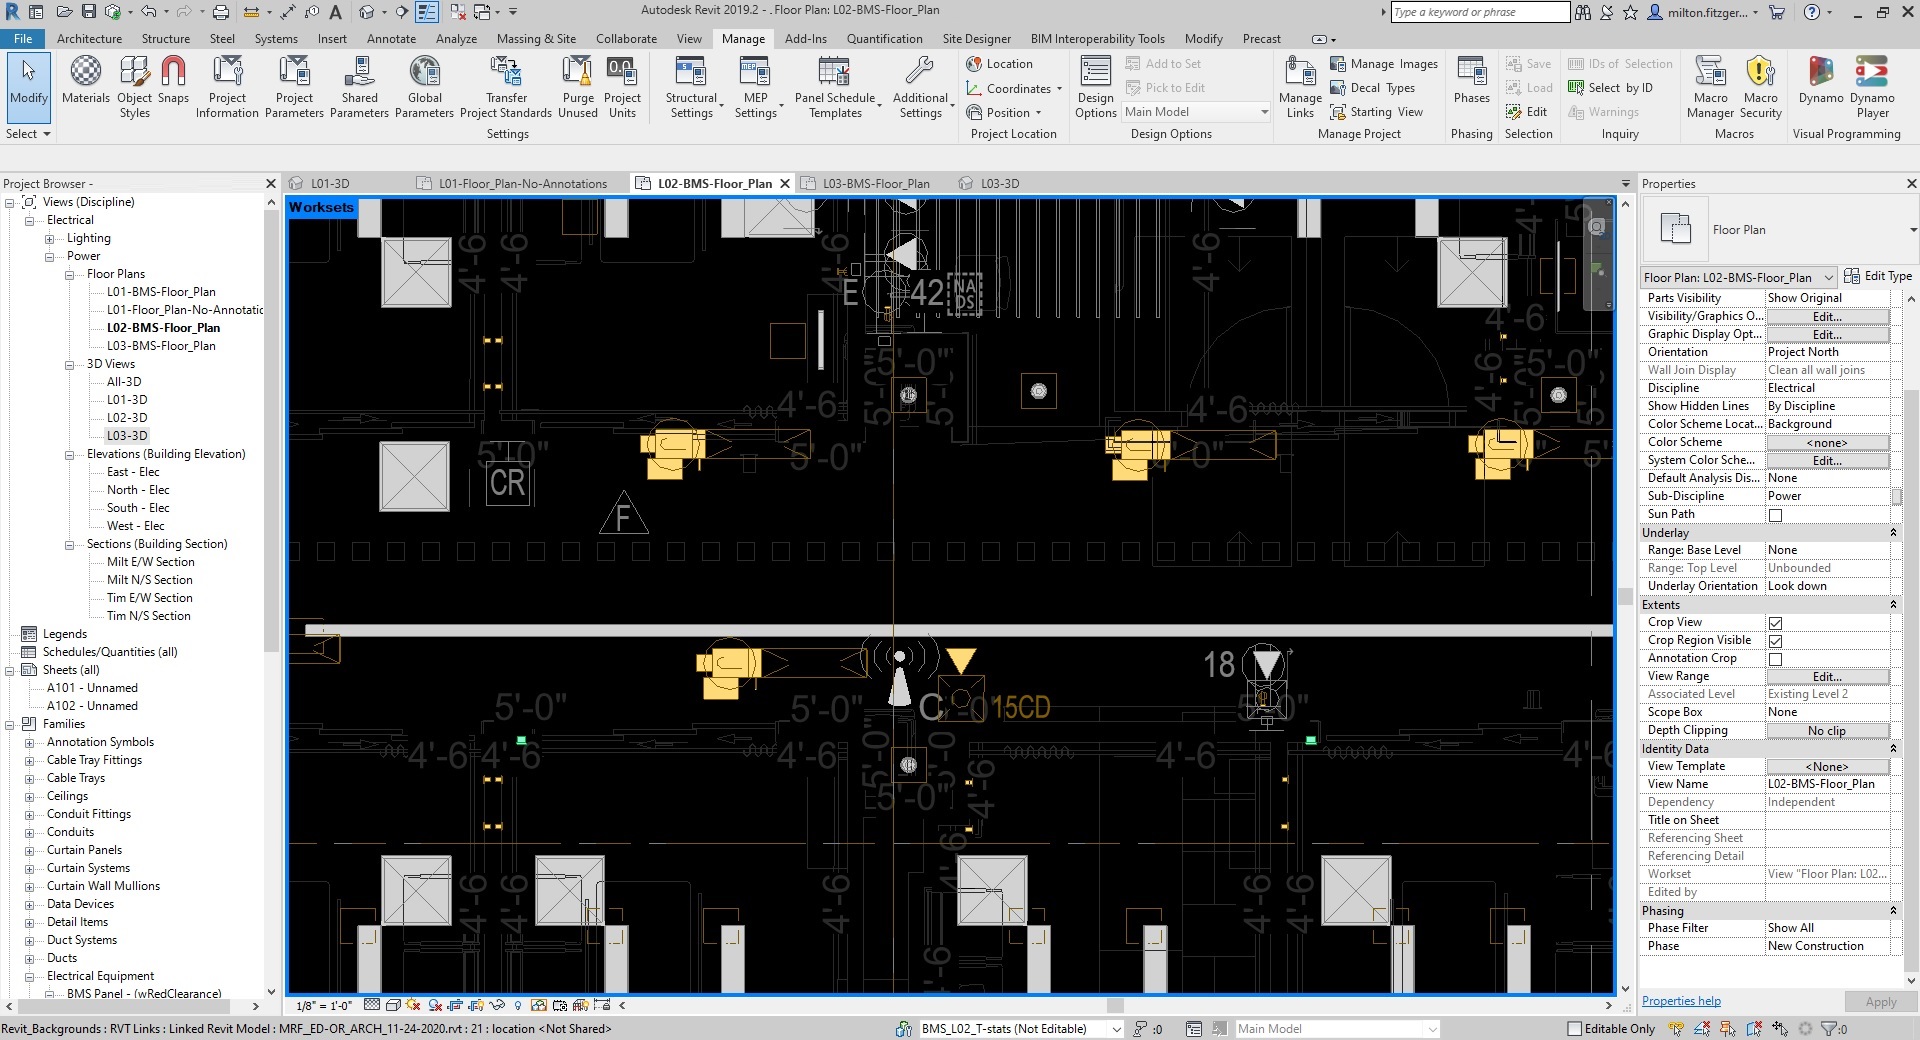This screenshot has width=1920, height=1040.
Task: Open the Phases dialog
Action: pos(1471,80)
